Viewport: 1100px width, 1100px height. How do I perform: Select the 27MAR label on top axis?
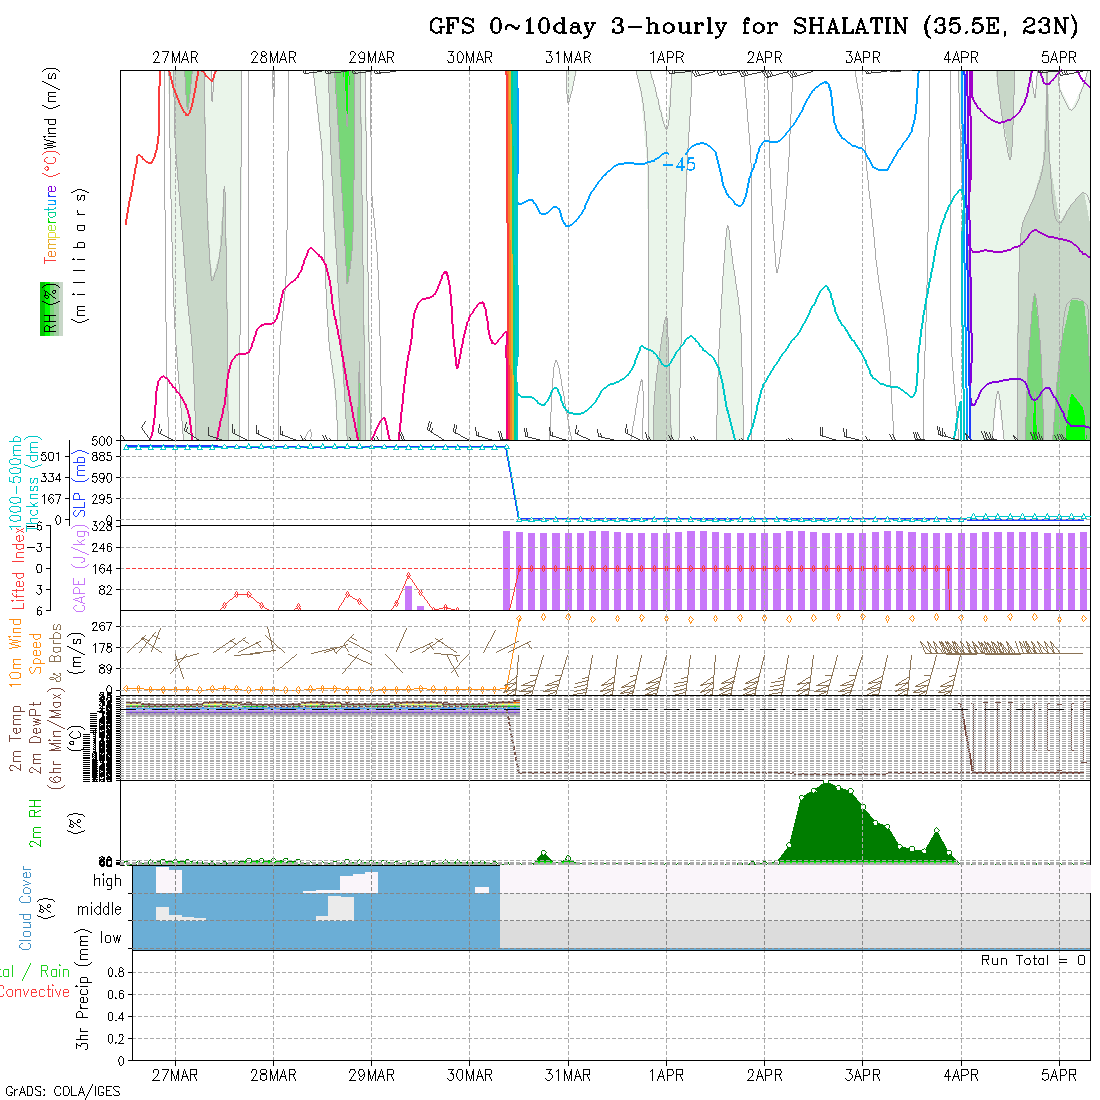click(175, 58)
